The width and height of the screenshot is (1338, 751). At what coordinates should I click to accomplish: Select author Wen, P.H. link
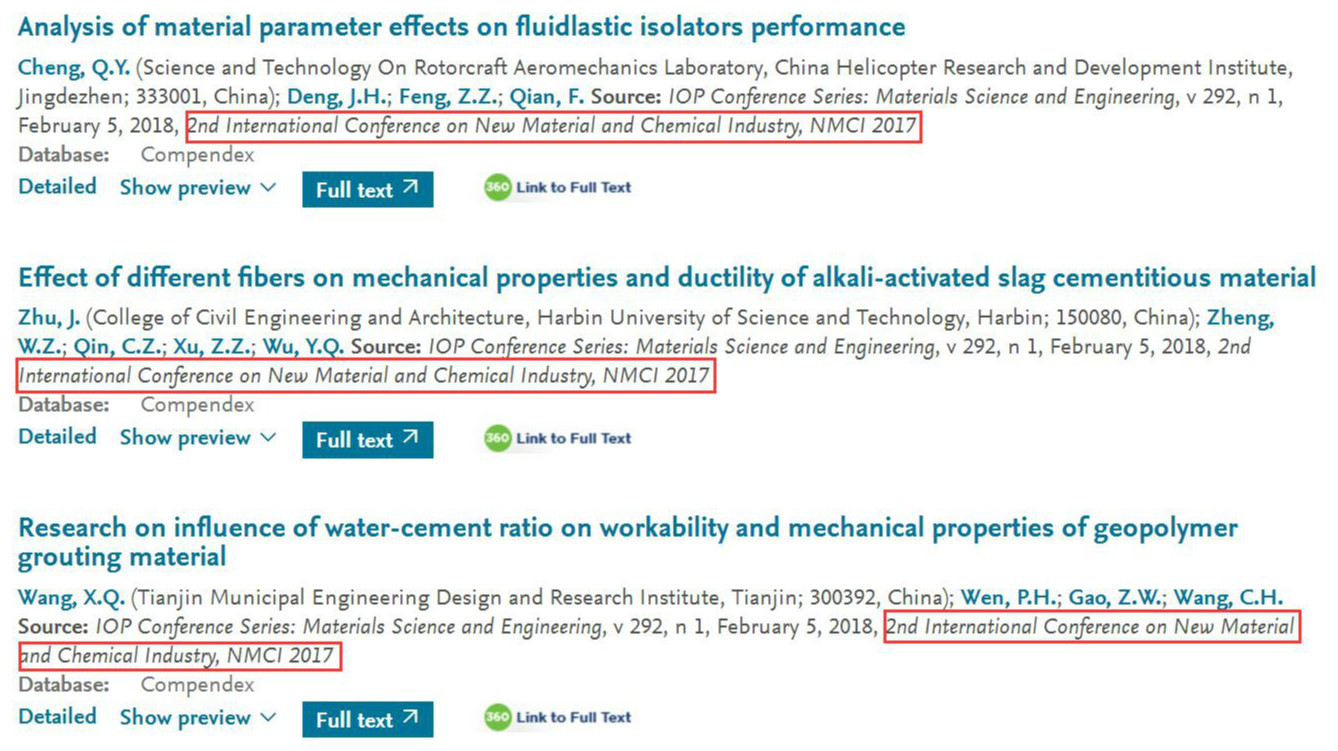pos(1010,598)
